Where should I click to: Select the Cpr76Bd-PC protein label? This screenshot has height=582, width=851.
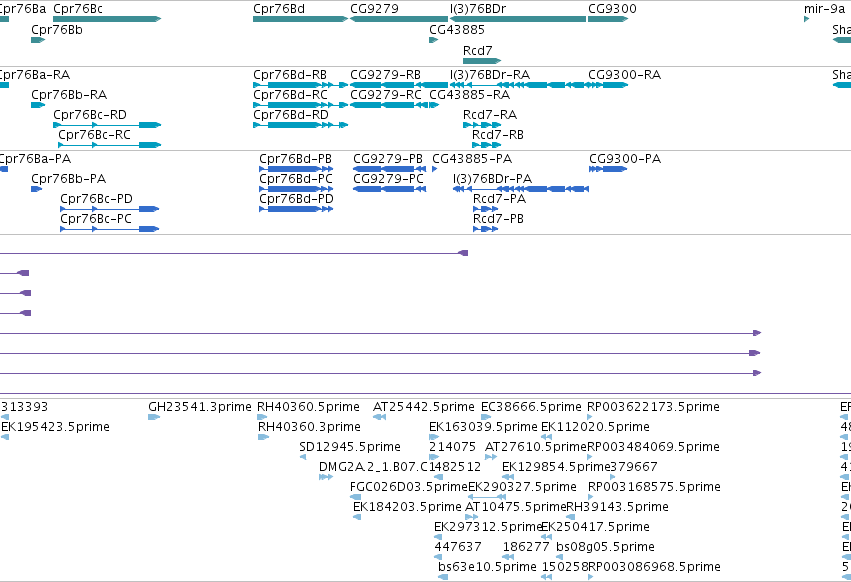pyautogui.click(x=296, y=179)
